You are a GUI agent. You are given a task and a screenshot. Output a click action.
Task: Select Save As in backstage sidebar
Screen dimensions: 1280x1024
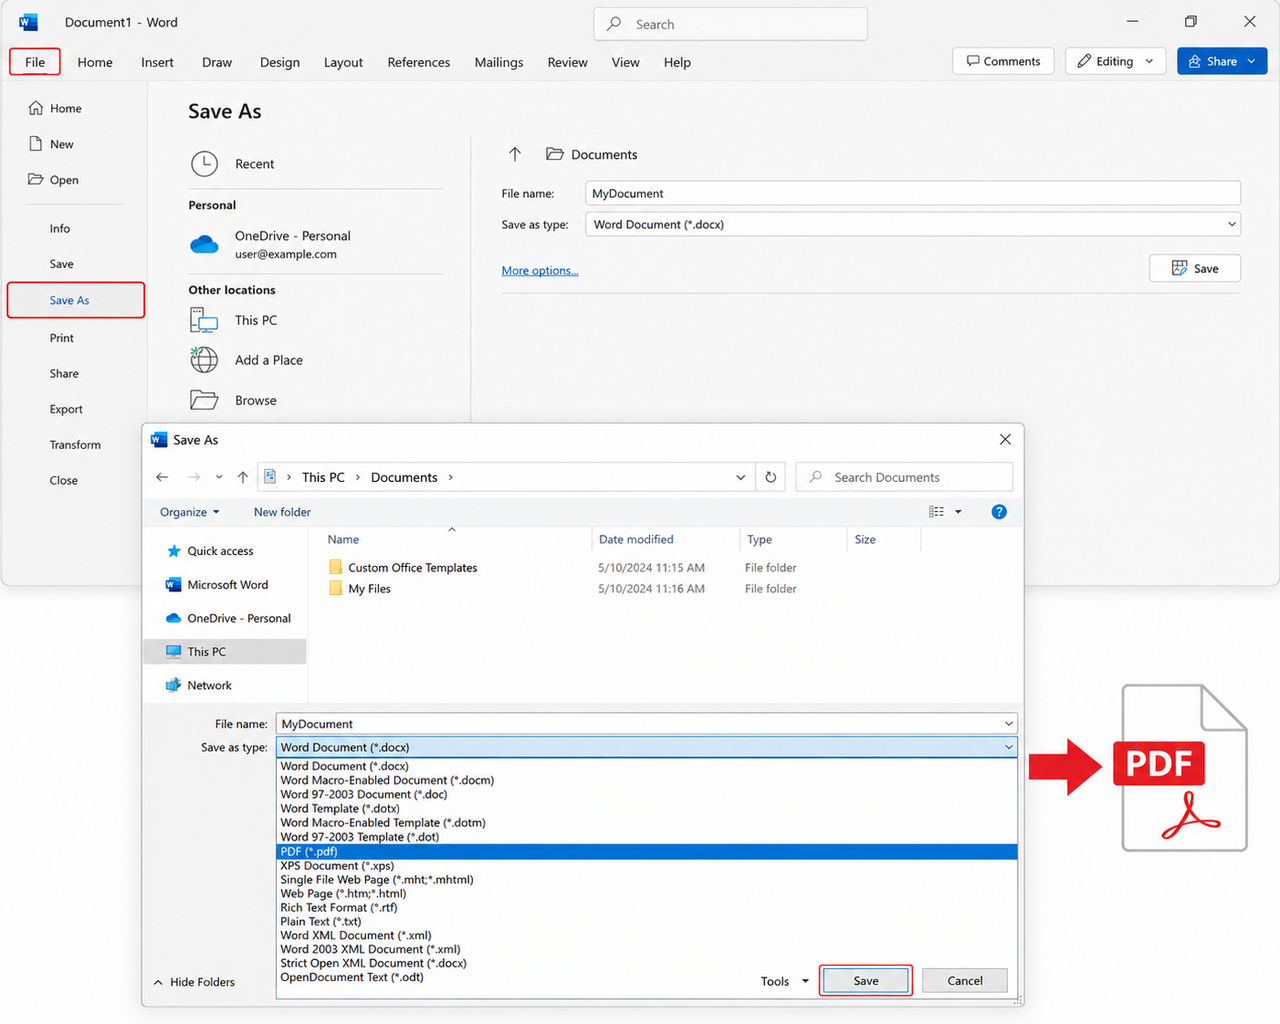pos(76,300)
